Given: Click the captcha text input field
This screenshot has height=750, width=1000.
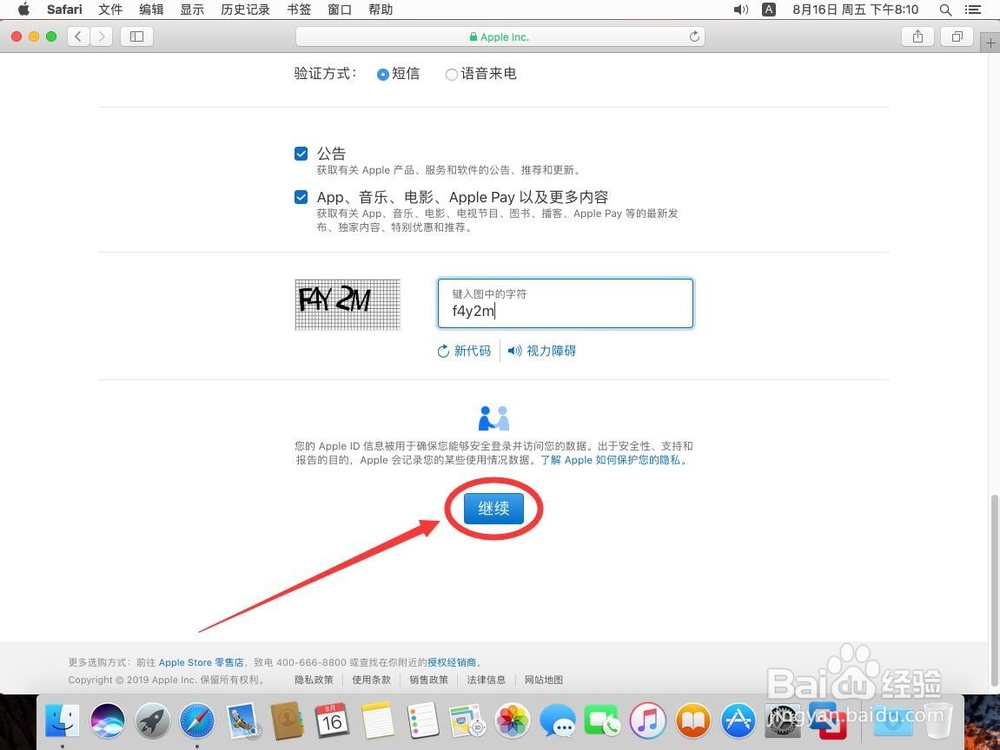Looking at the screenshot, I should pyautogui.click(x=565, y=303).
